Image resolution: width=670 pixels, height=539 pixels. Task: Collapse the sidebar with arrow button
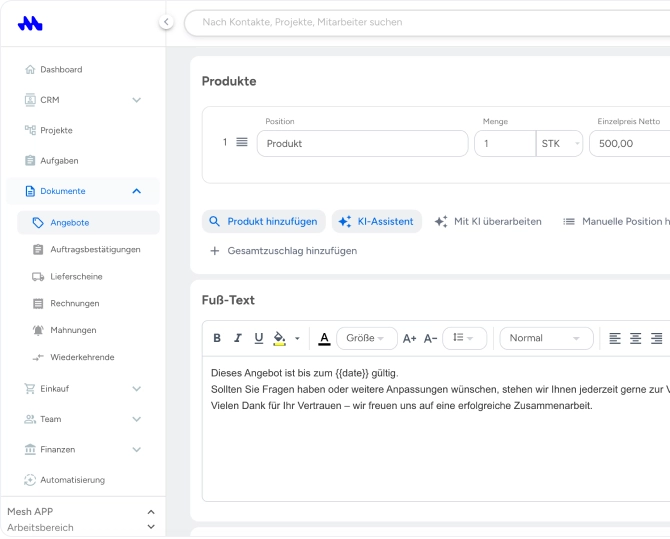pos(166,22)
